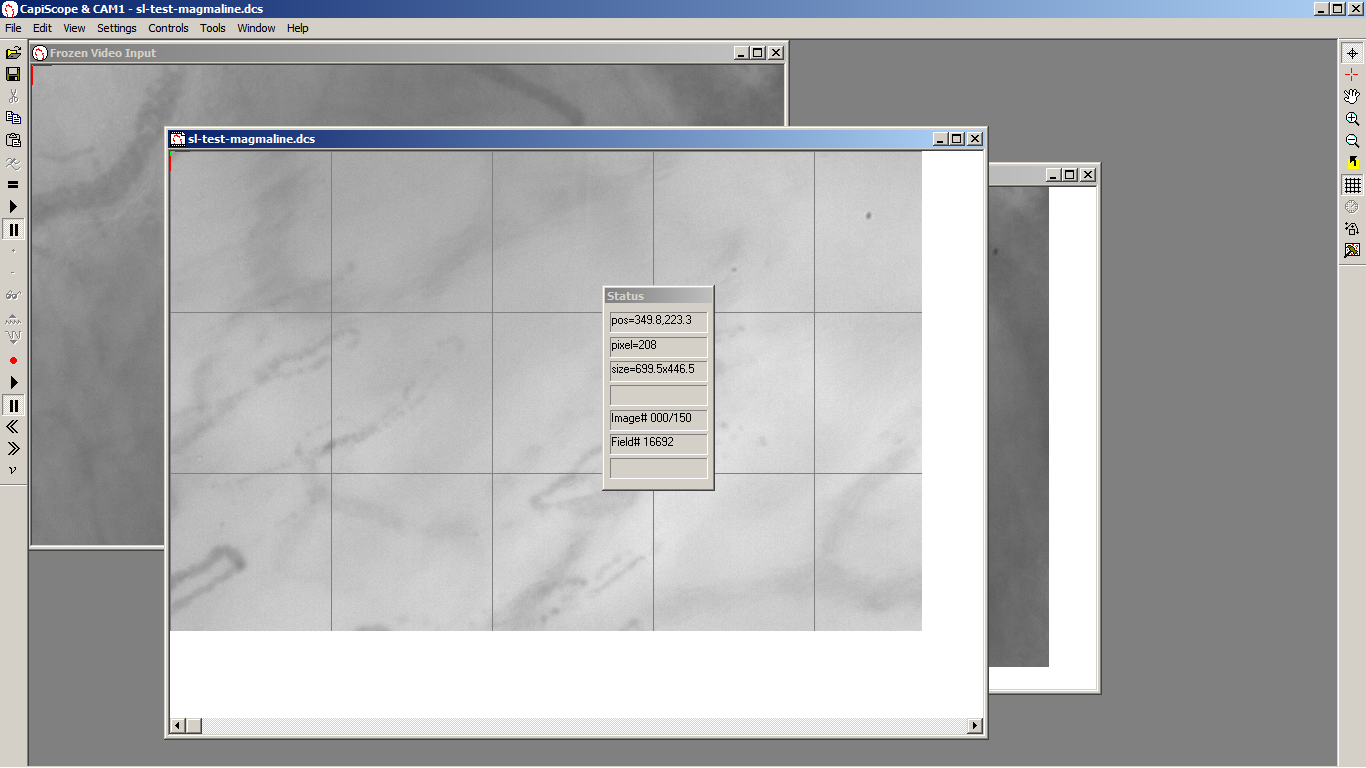Click the binoculars icon in the left toolbar
Screen dimensions: 1366x768
click(13, 295)
